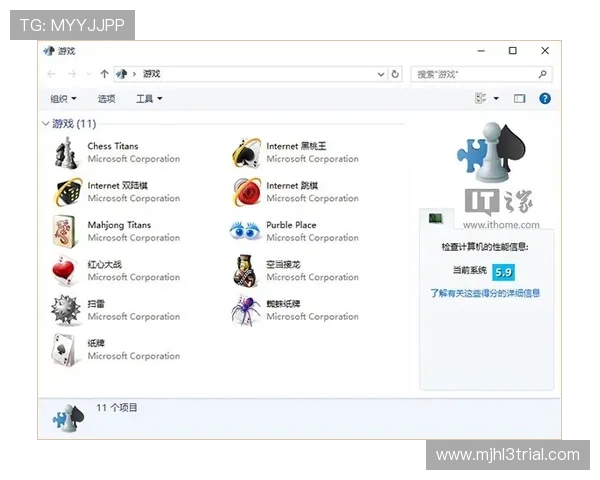Select the 扫雷 name text
This screenshot has height=480, width=600.
[96, 304]
